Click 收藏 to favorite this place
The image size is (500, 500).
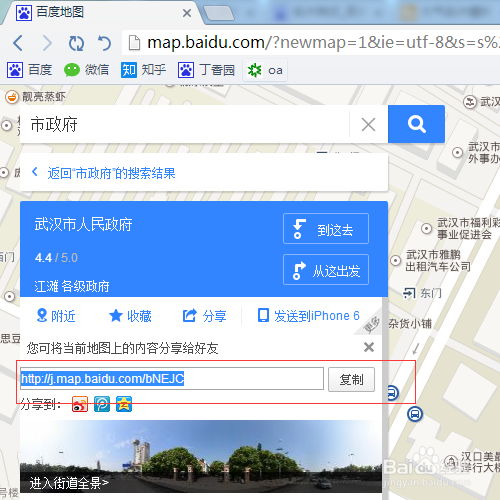click(x=130, y=316)
